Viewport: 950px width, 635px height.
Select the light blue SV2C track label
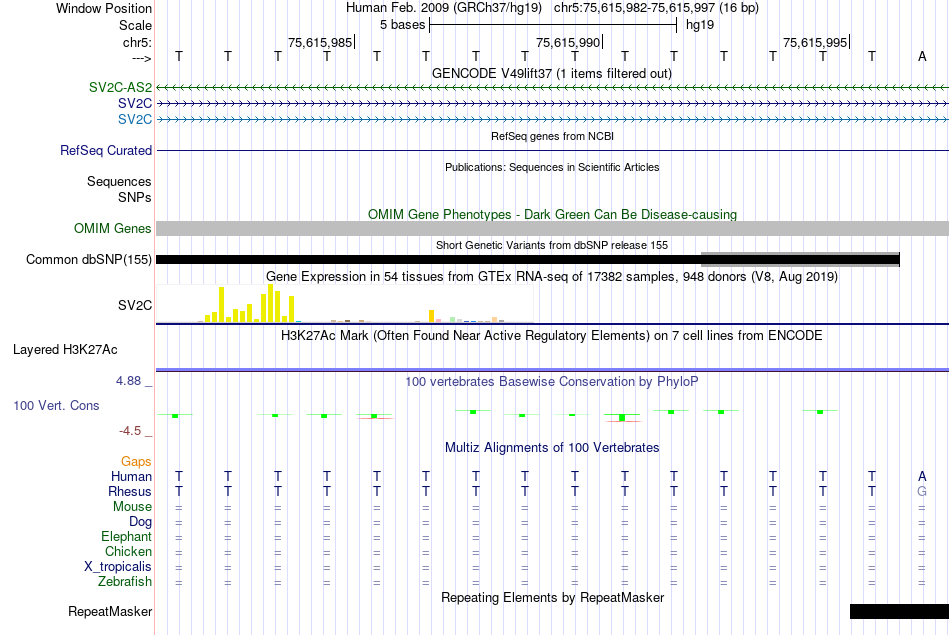click(135, 119)
